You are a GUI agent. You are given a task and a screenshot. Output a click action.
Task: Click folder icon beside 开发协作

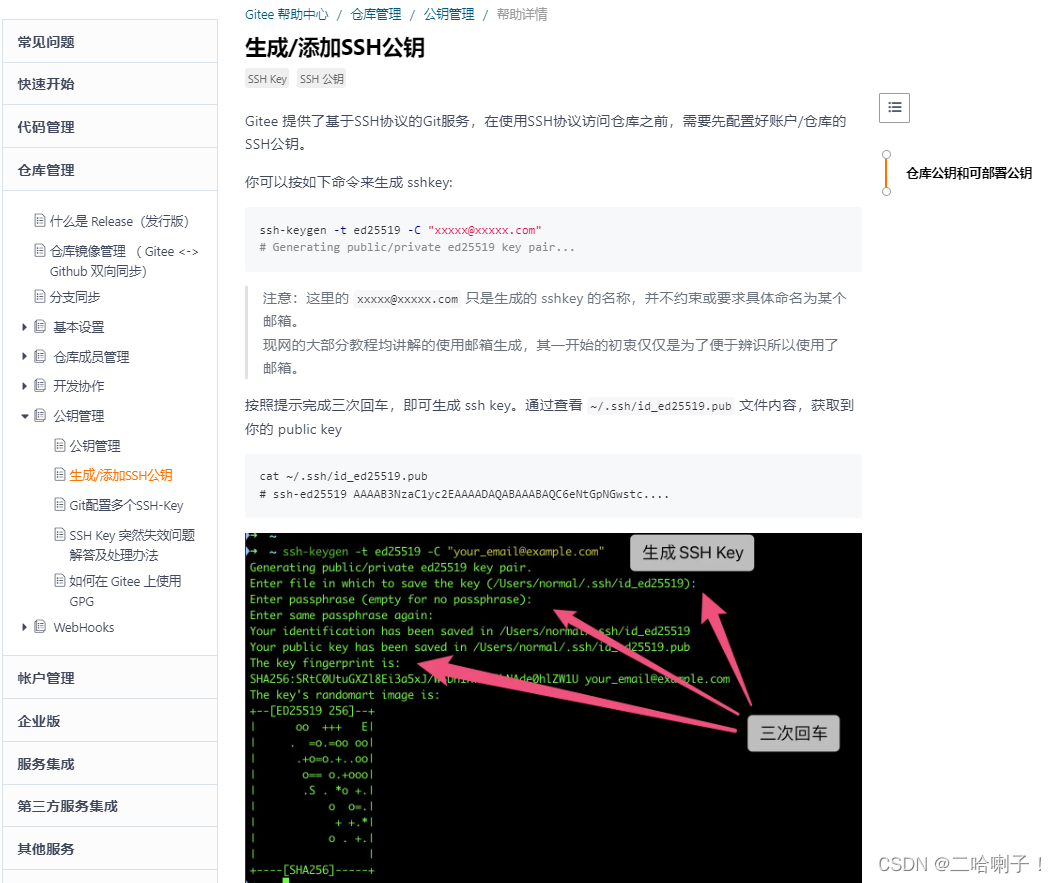tap(40, 386)
